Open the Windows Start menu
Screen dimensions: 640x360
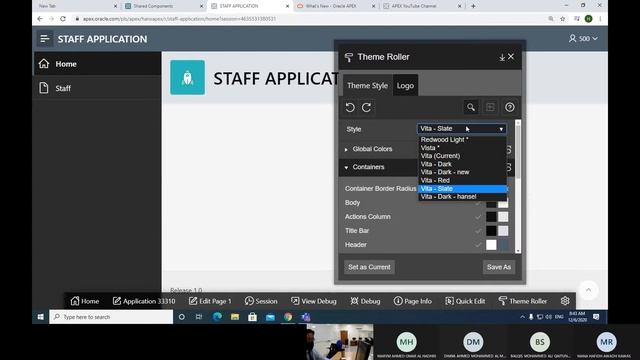click(x=40, y=317)
